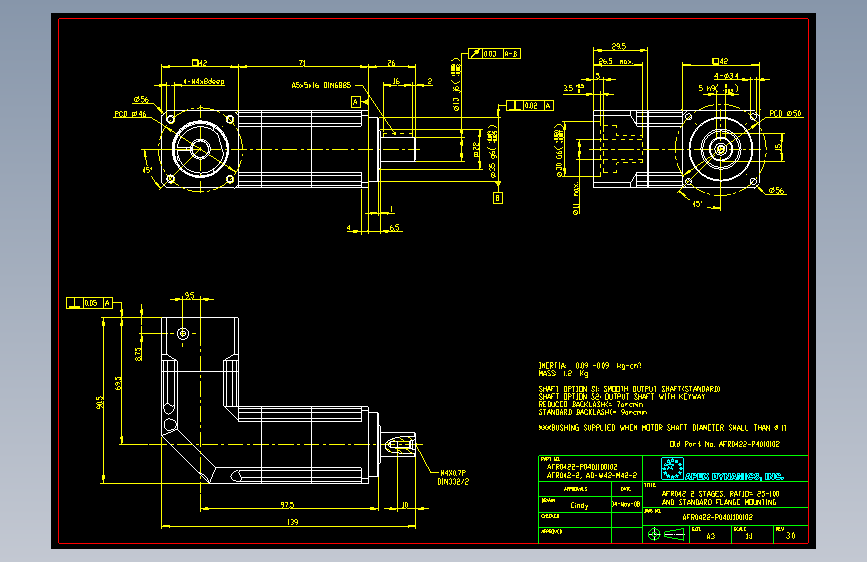
Task: Select the '4-M4x8deep' hole callout
Action: point(203,81)
